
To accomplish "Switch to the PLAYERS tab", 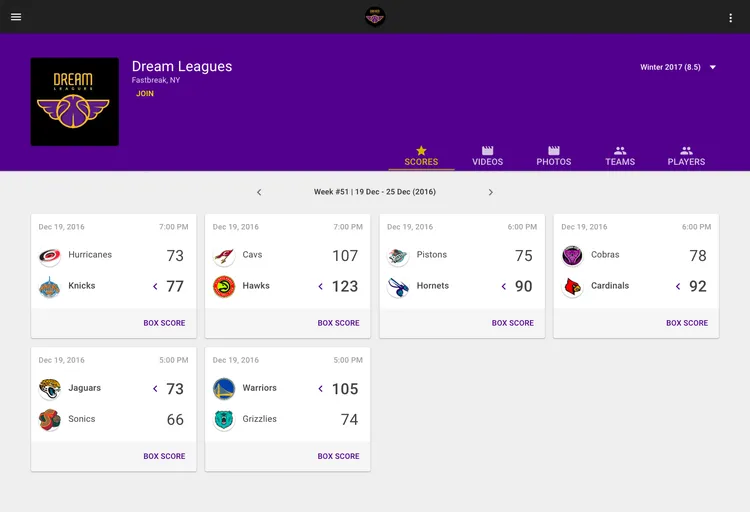I will pyautogui.click(x=686, y=156).
